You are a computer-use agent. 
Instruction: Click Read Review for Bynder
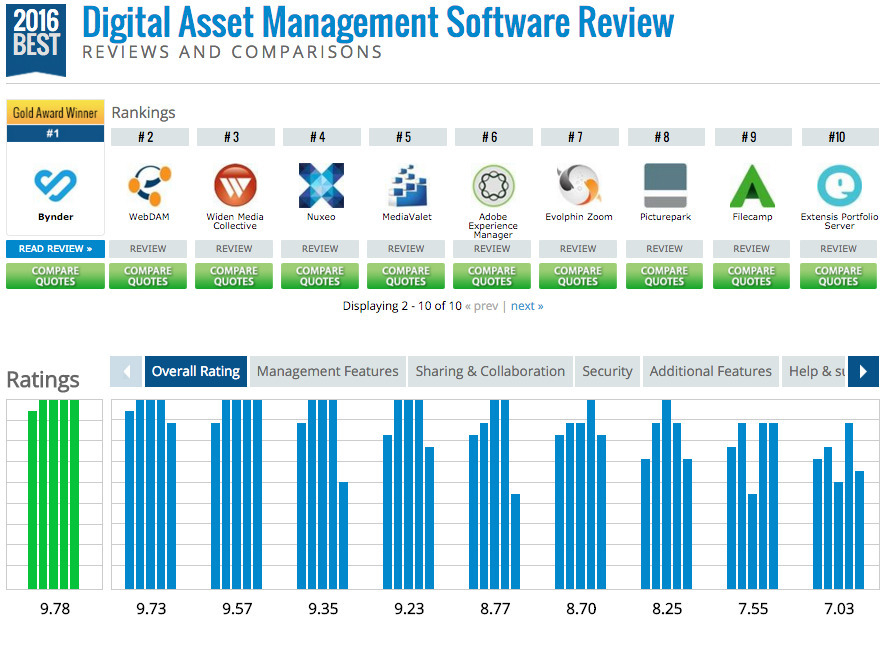click(55, 249)
